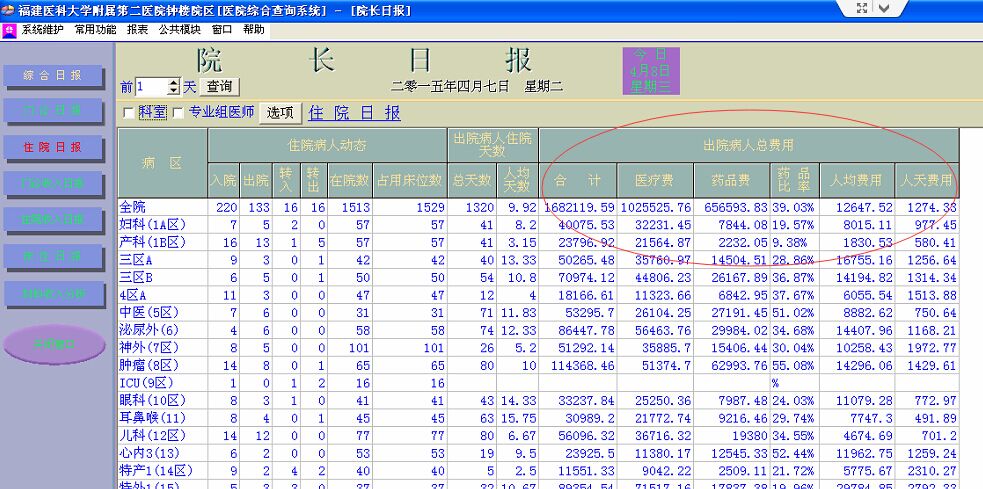Click the 转入 column header
The height and width of the screenshot is (489, 983).
tap(285, 181)
